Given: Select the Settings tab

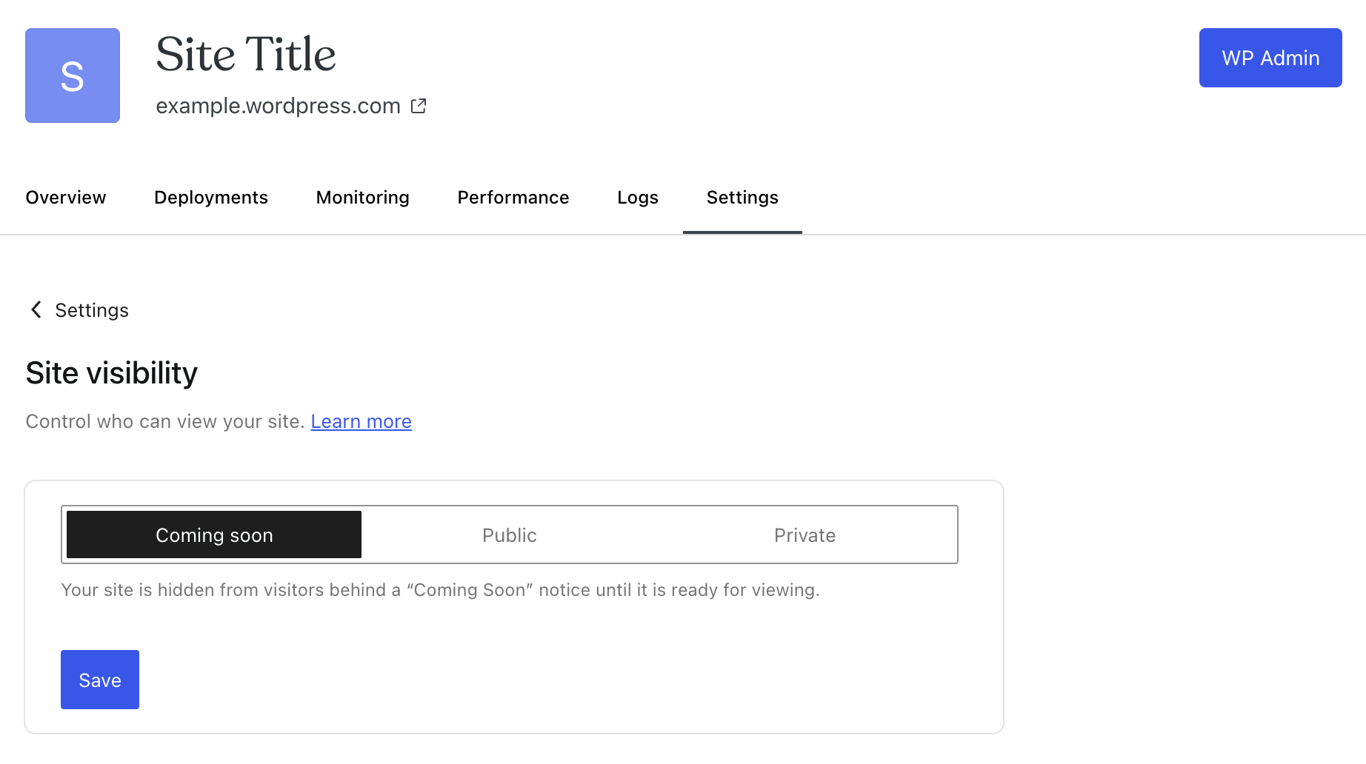Looking at the screenshot, I should tap(742, 197).
